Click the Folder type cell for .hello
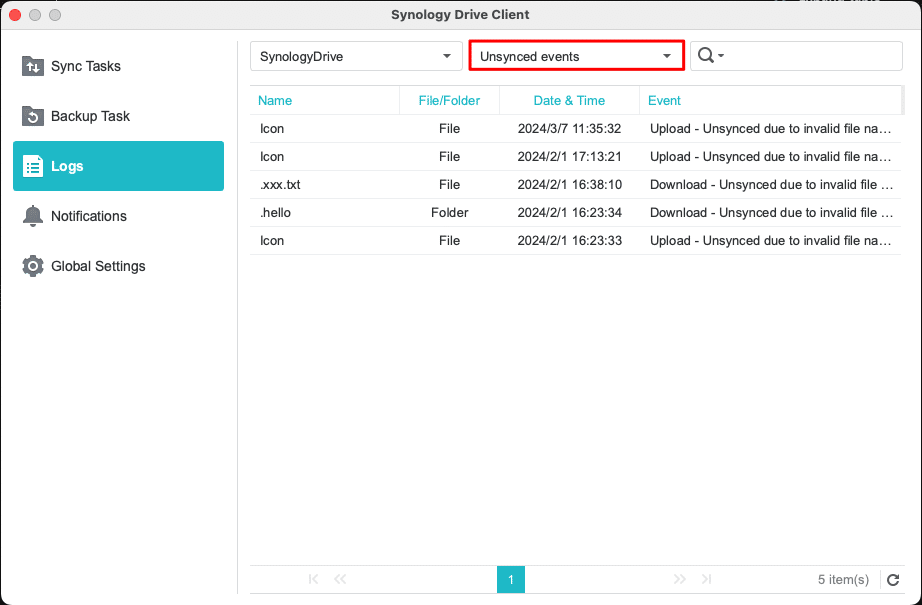 tap(449, 213)
